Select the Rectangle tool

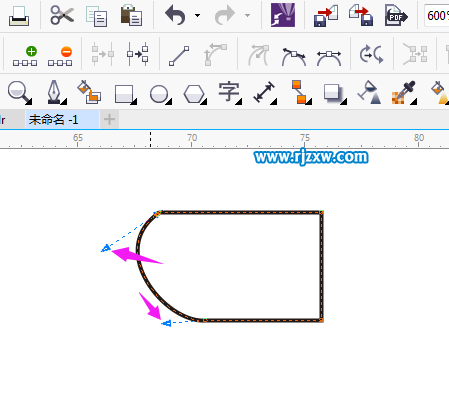point(125,94)
